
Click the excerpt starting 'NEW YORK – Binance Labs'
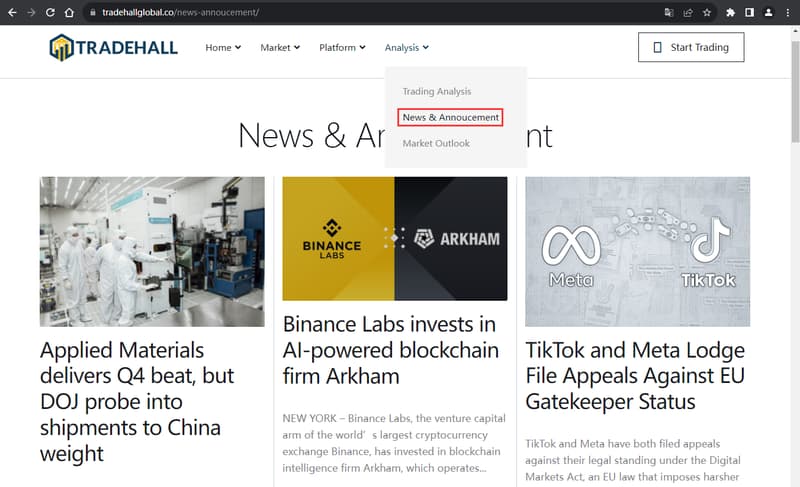click(394, 443)
